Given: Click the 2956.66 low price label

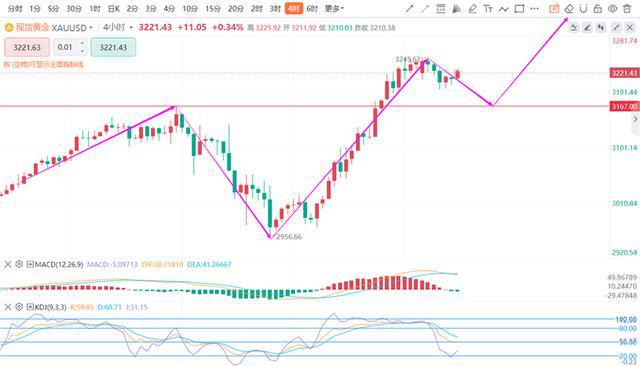Looking at the screenshot, I should (x=289, y=237).
